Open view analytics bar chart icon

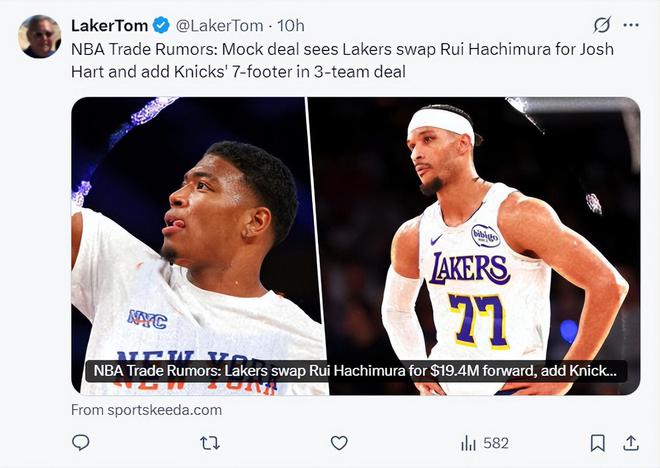pos(468,442)
